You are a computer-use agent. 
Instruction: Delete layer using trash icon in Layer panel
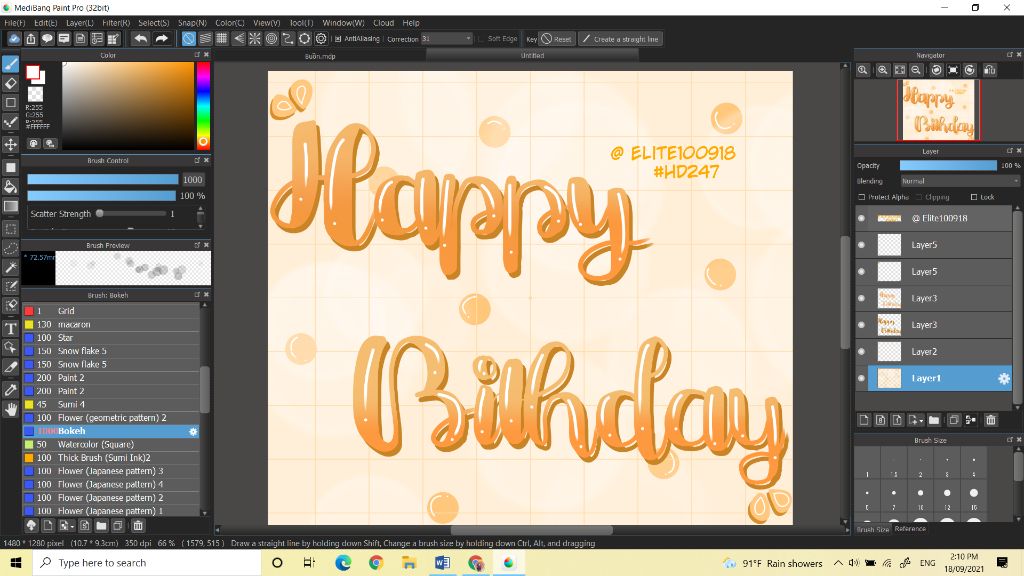991,420
